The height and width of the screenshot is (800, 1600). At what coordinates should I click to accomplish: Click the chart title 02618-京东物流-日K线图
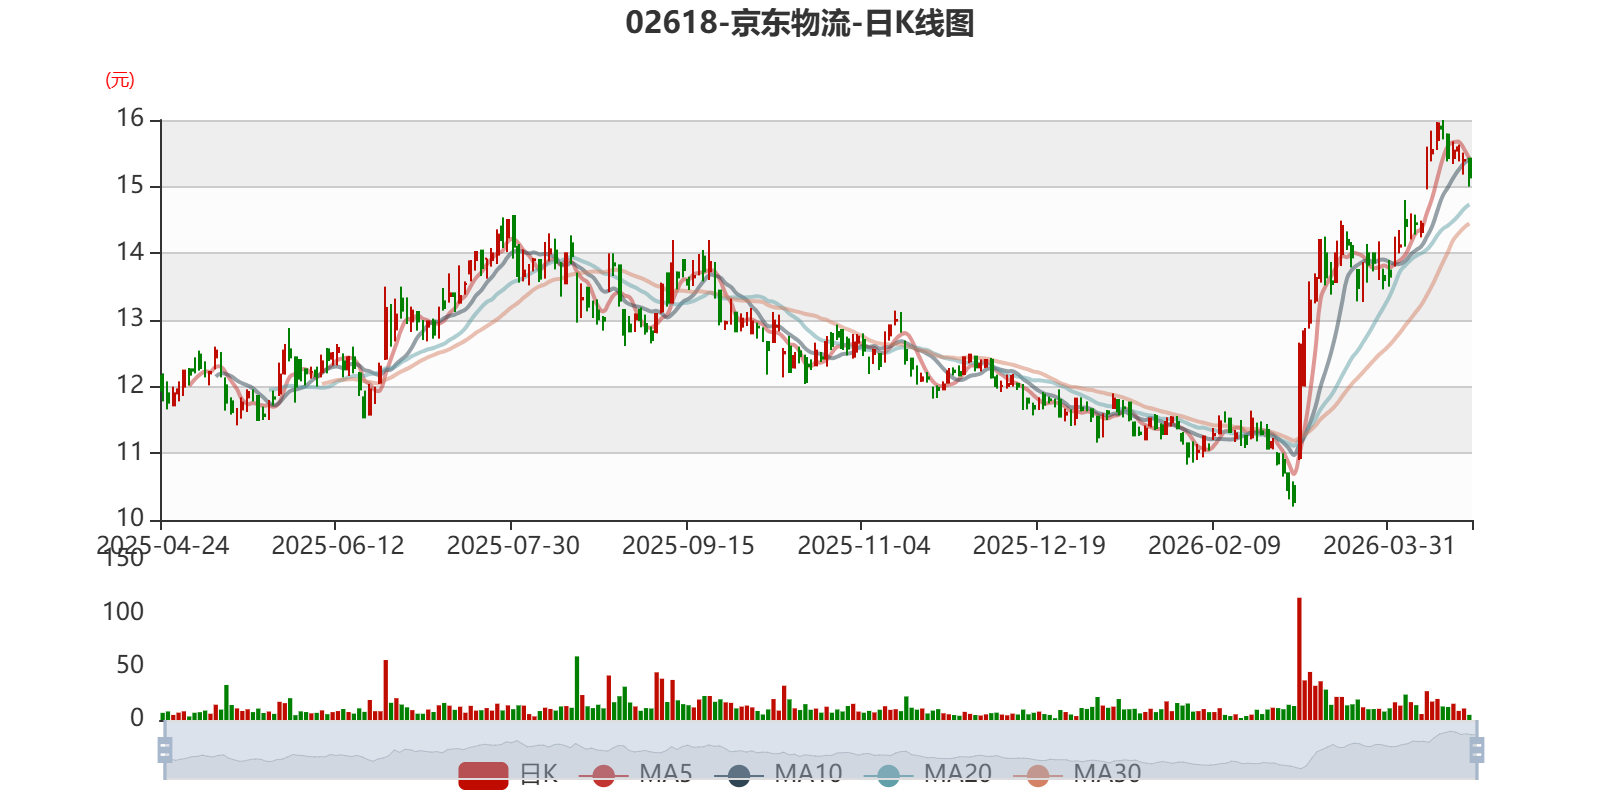coord(800,23)
